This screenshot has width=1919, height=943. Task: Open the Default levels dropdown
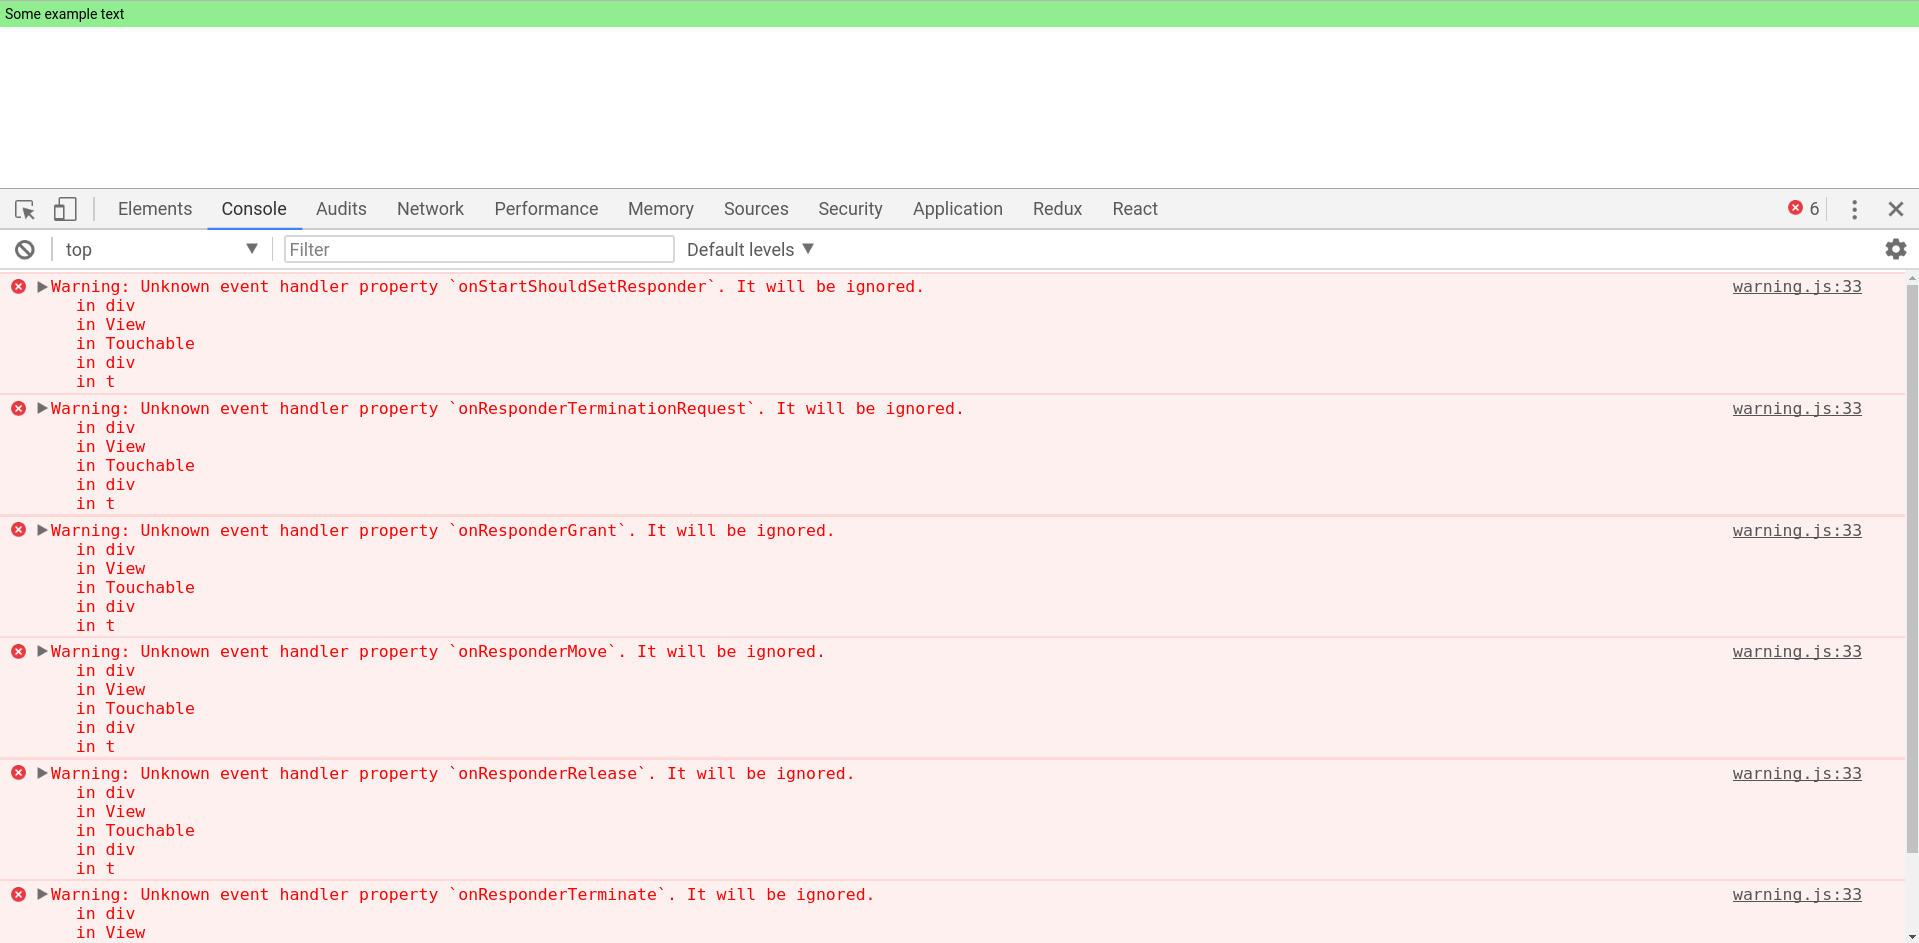750,249
